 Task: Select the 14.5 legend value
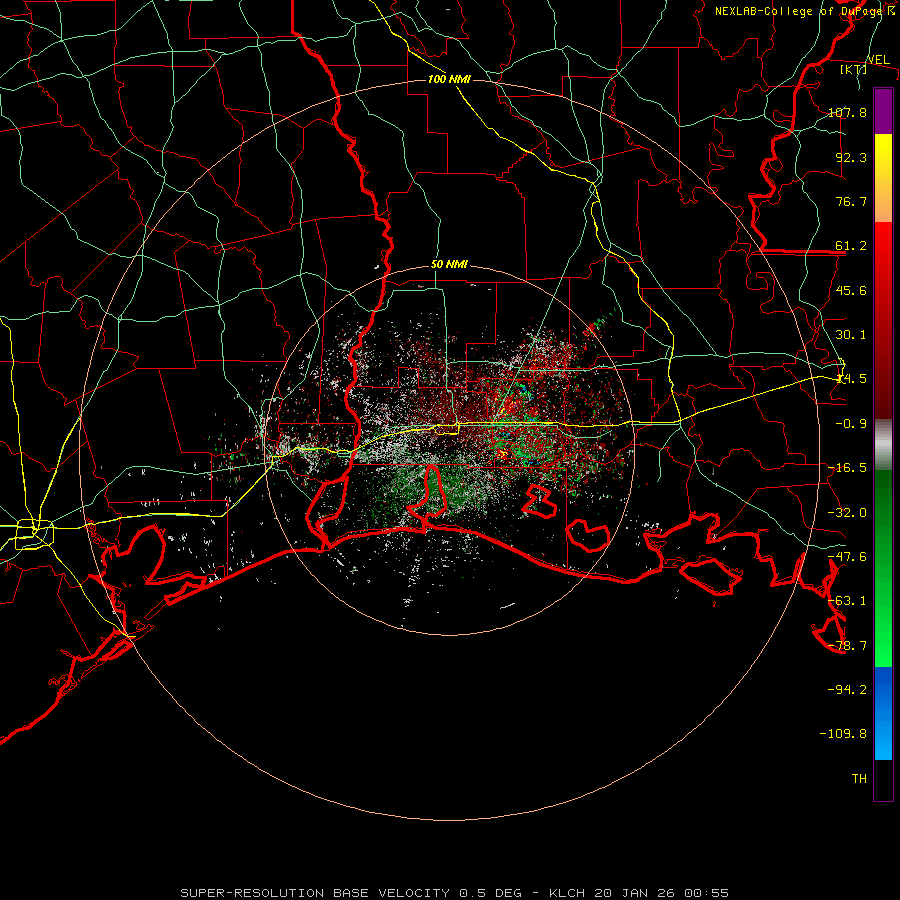pyautogui.click(x=851, y=379)
